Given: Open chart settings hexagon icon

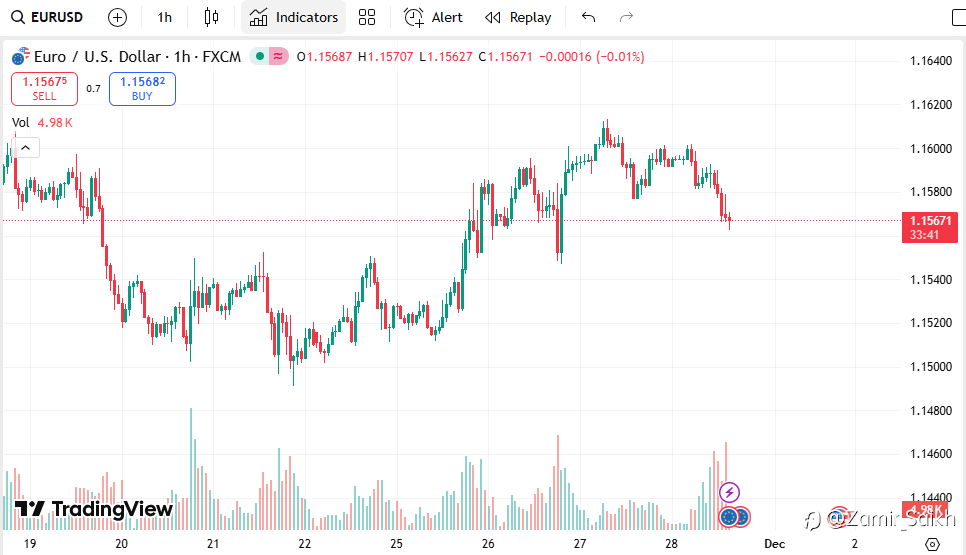Looking at the screenshot, I should 932,543.
